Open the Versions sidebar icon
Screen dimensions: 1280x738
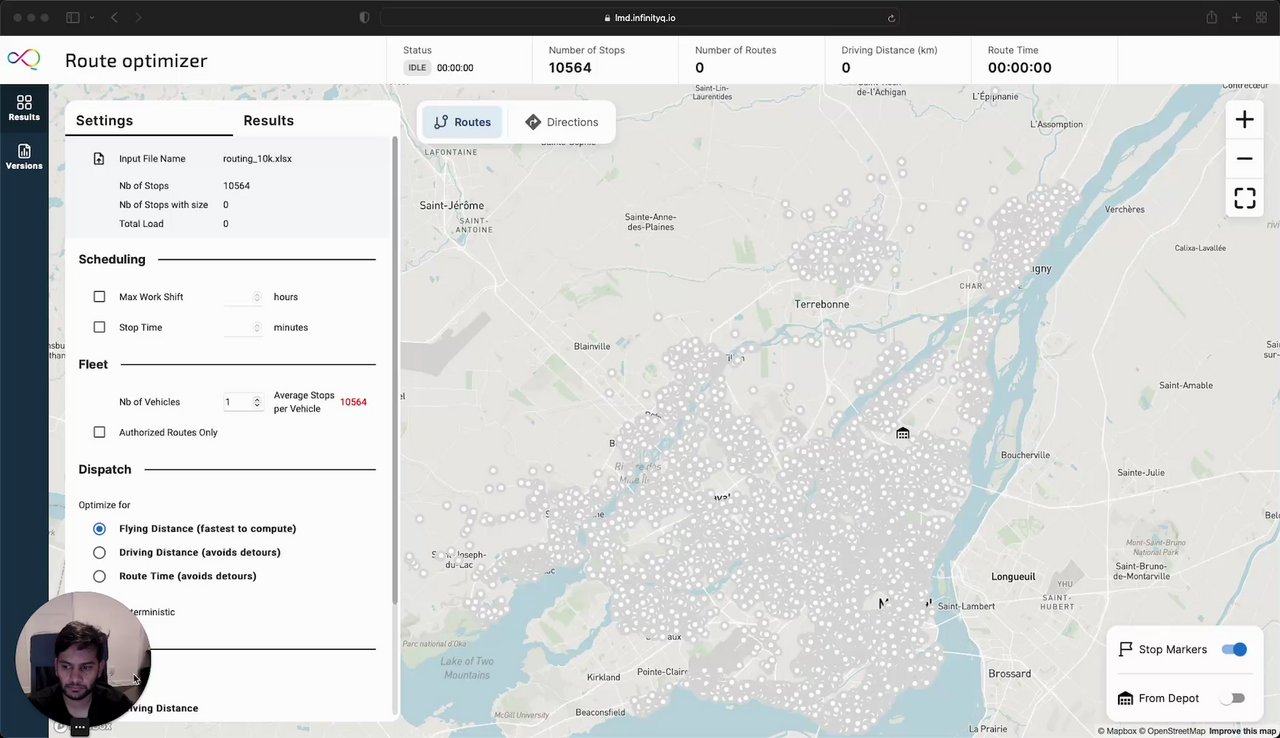coord(24,157)
